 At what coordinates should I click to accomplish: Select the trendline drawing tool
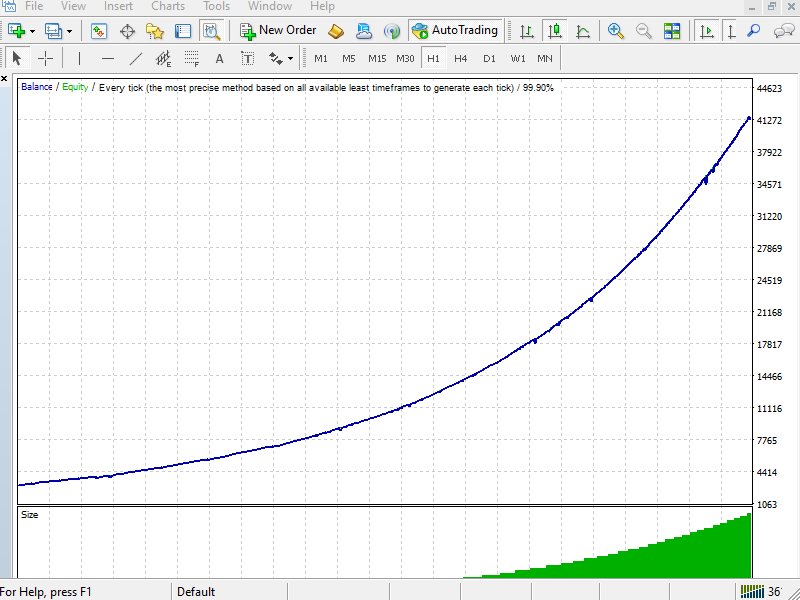[135, 59]
